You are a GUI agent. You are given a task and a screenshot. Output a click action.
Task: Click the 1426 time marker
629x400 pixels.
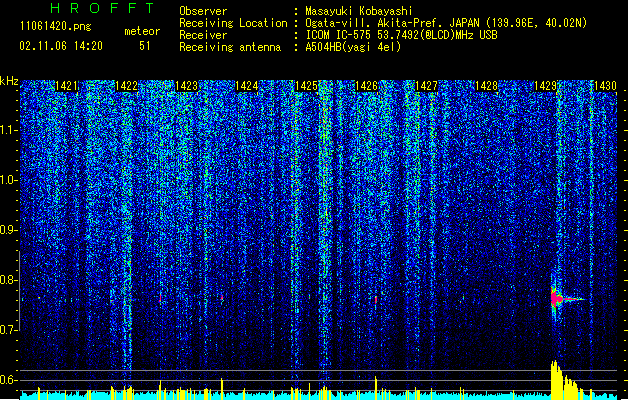(366, 86)
